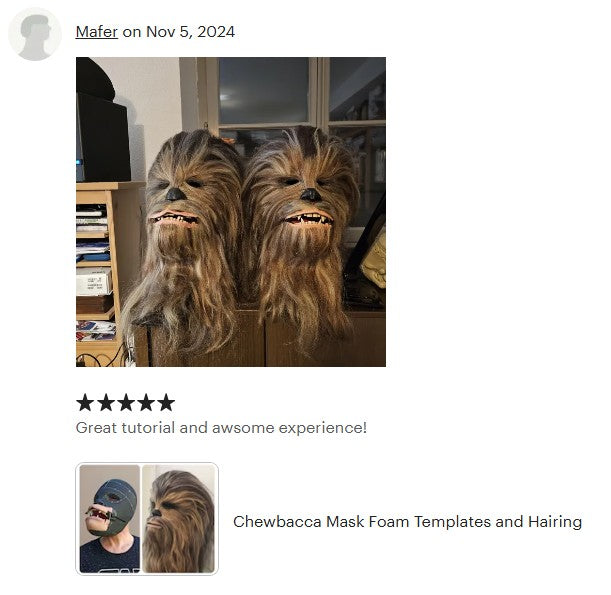611x595 pixels.
Task: Open the reviewer's default avatar icon
Action: (x=35, y=35)
